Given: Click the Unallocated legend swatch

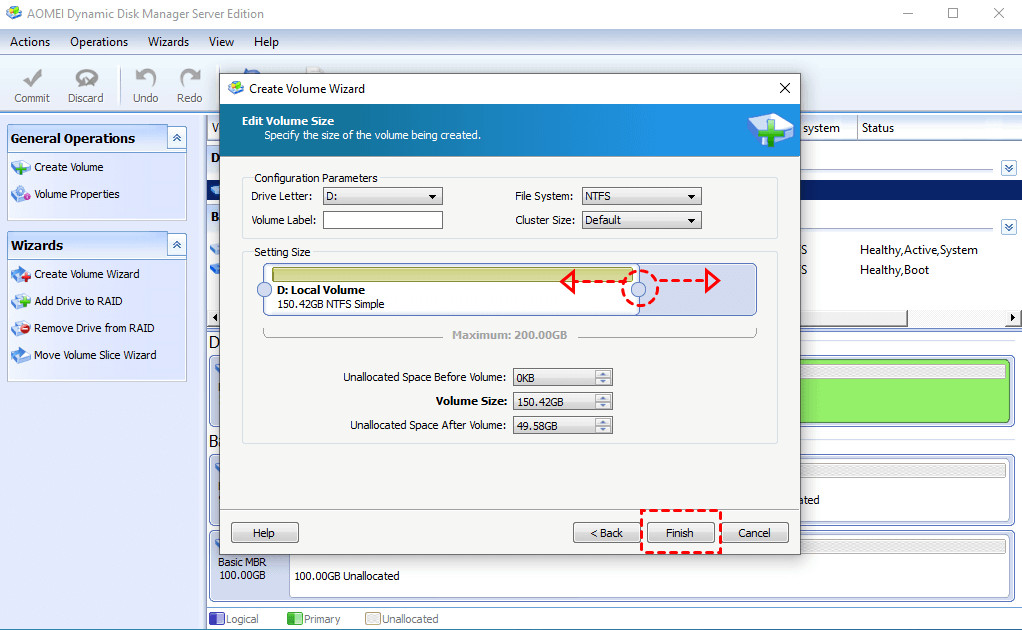Looking at the screenshot, I should [x=373, y=619].
